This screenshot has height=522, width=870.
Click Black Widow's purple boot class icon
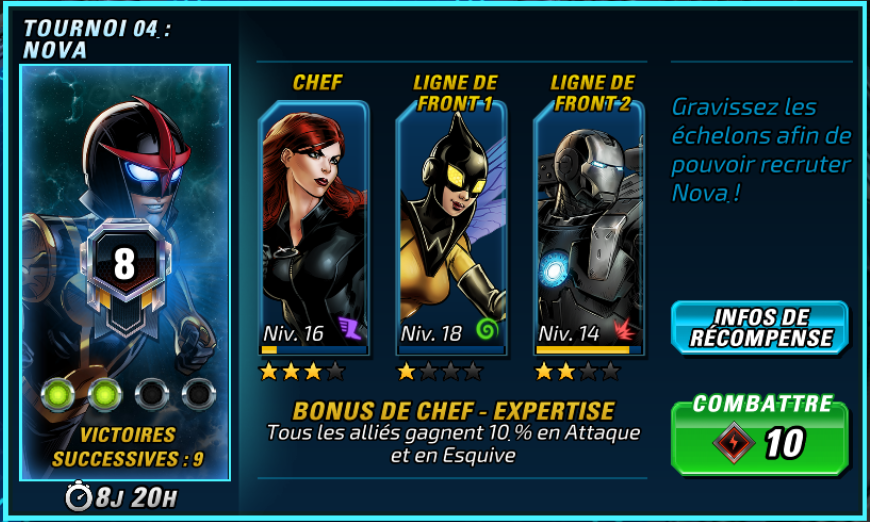pos(351,328)
